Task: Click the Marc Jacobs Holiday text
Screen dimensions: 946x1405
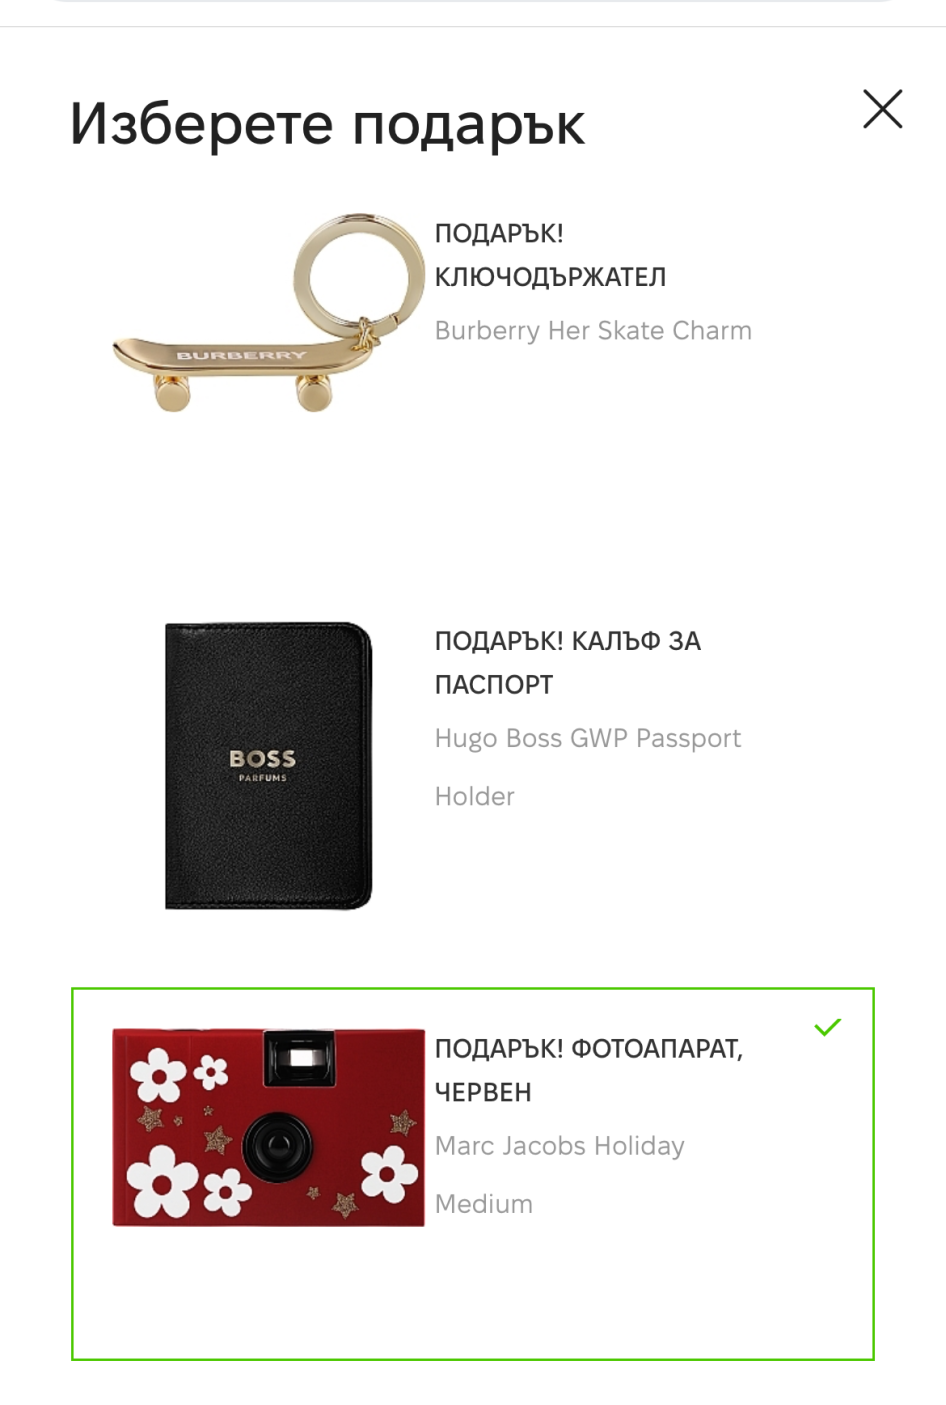Action: tap(560, 1146)
